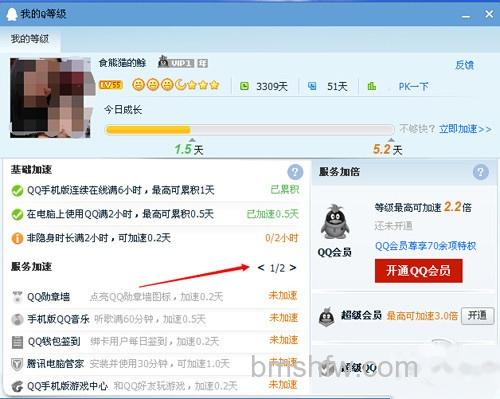The height and width of the screenshot is (399, 500).
Task: Click the QQ钱包签到 icon
Action: pos(17,342)
